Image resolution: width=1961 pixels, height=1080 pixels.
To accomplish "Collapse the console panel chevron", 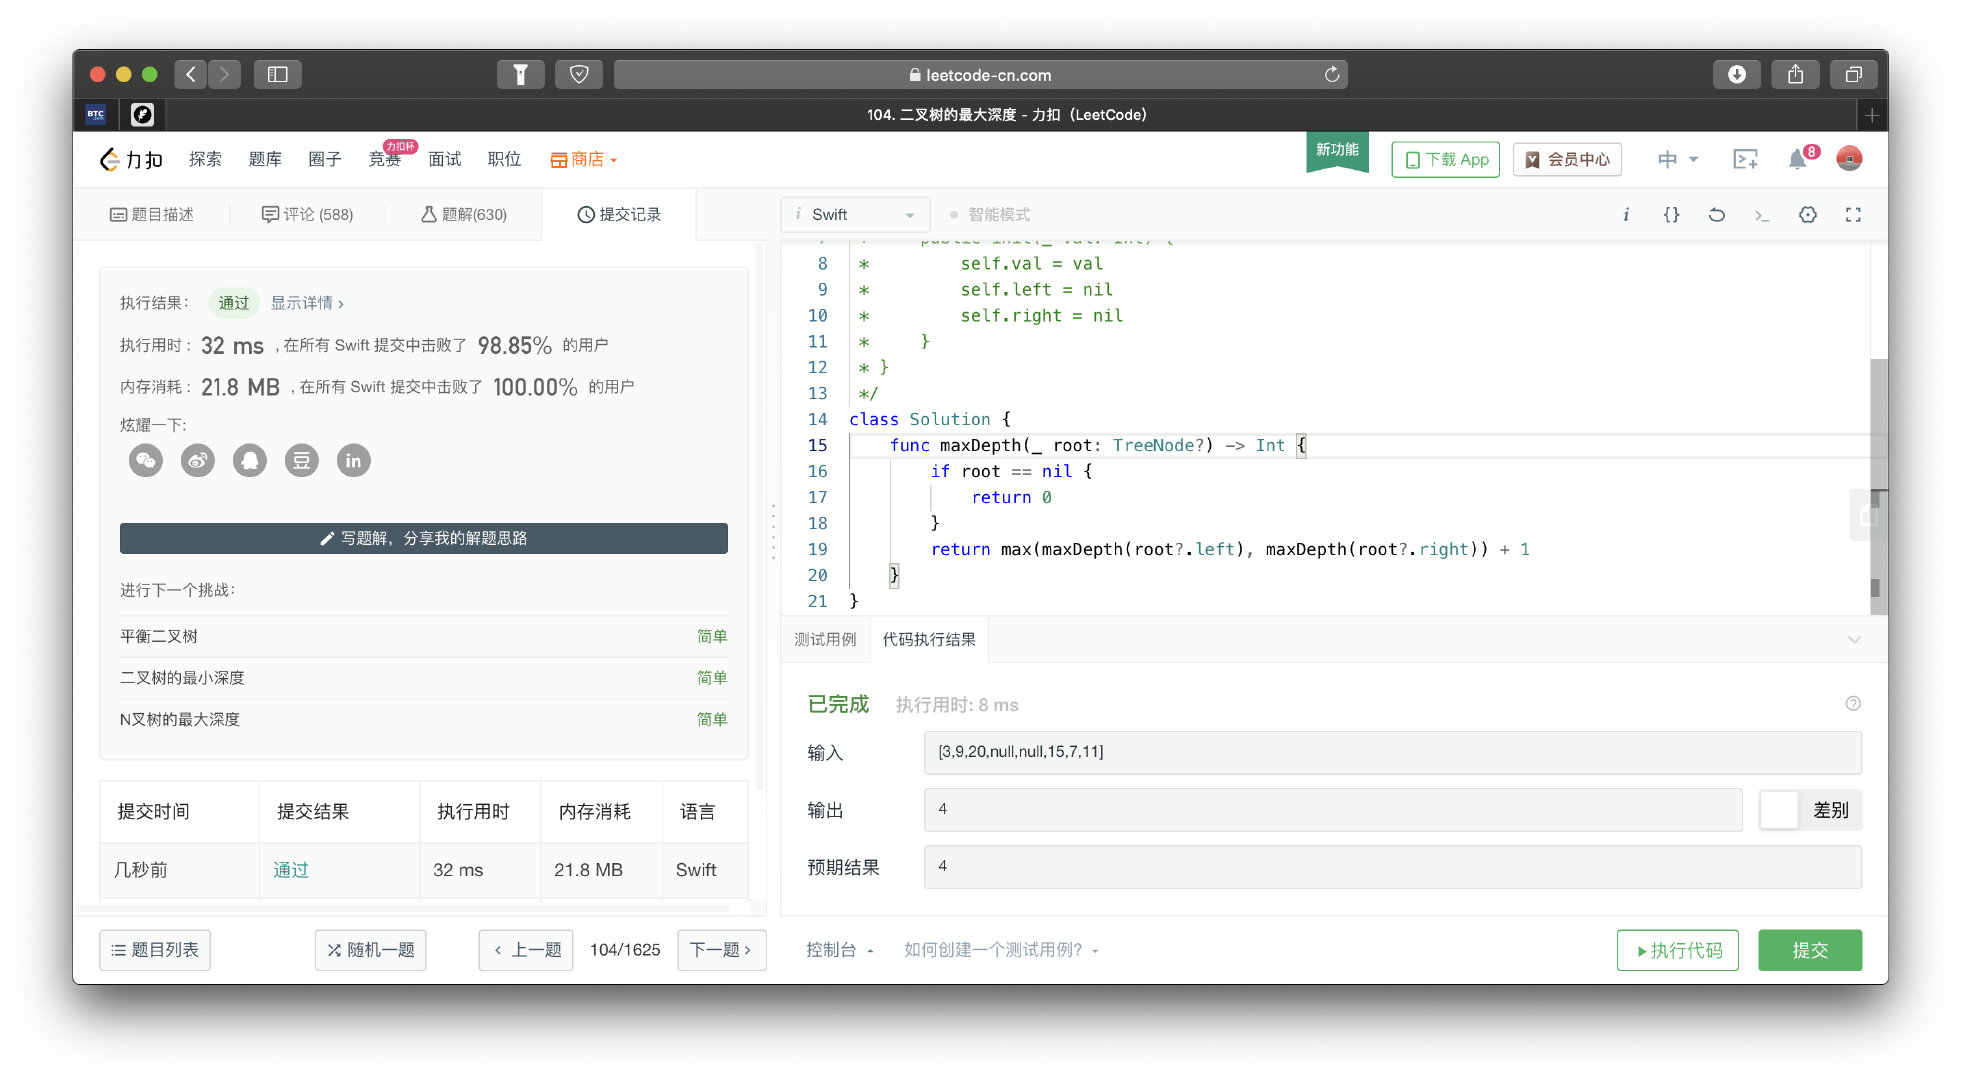I will tap(1854, 640).
